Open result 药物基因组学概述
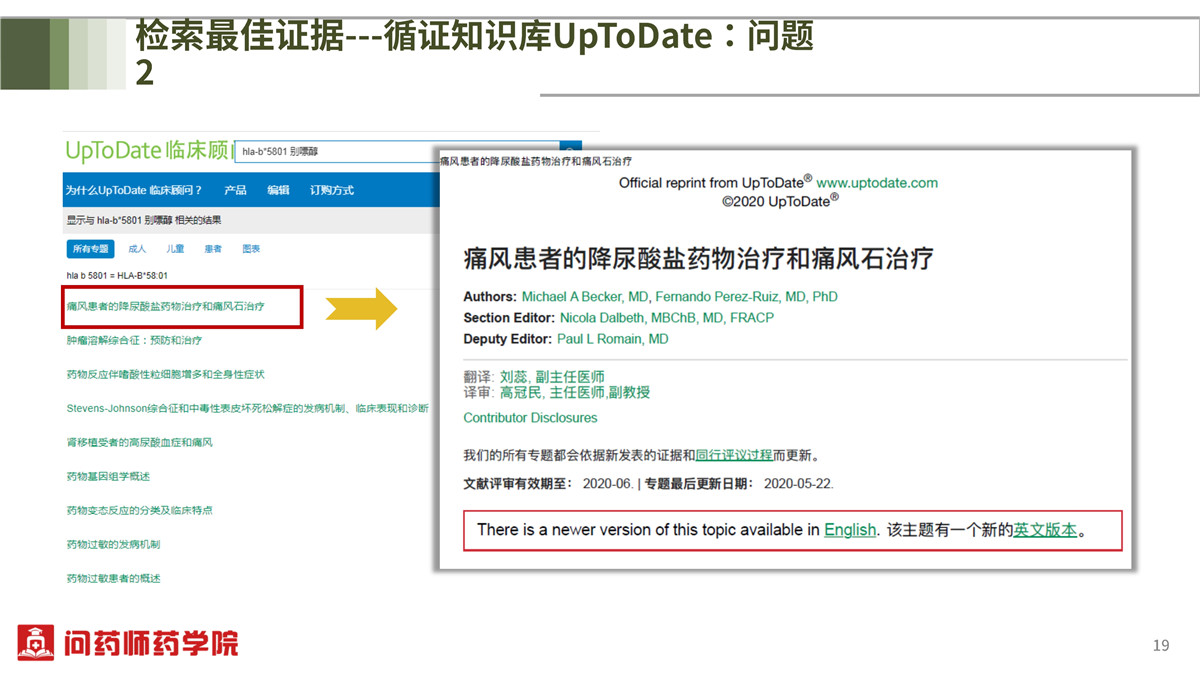The height and width of the screenshot is (675, 1200). pos(108,476)
